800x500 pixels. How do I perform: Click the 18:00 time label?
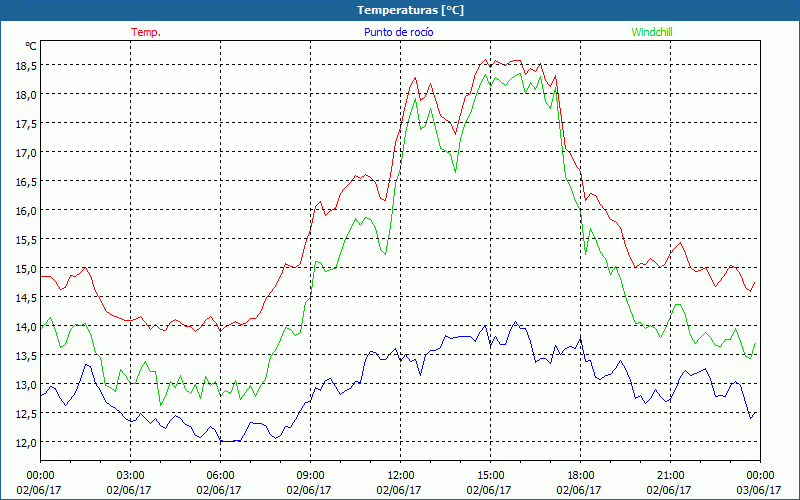point(581,476)
